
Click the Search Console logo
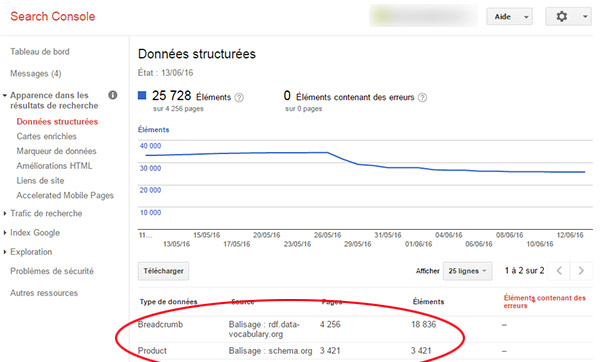pyautogui.click(x=52, y=16)
